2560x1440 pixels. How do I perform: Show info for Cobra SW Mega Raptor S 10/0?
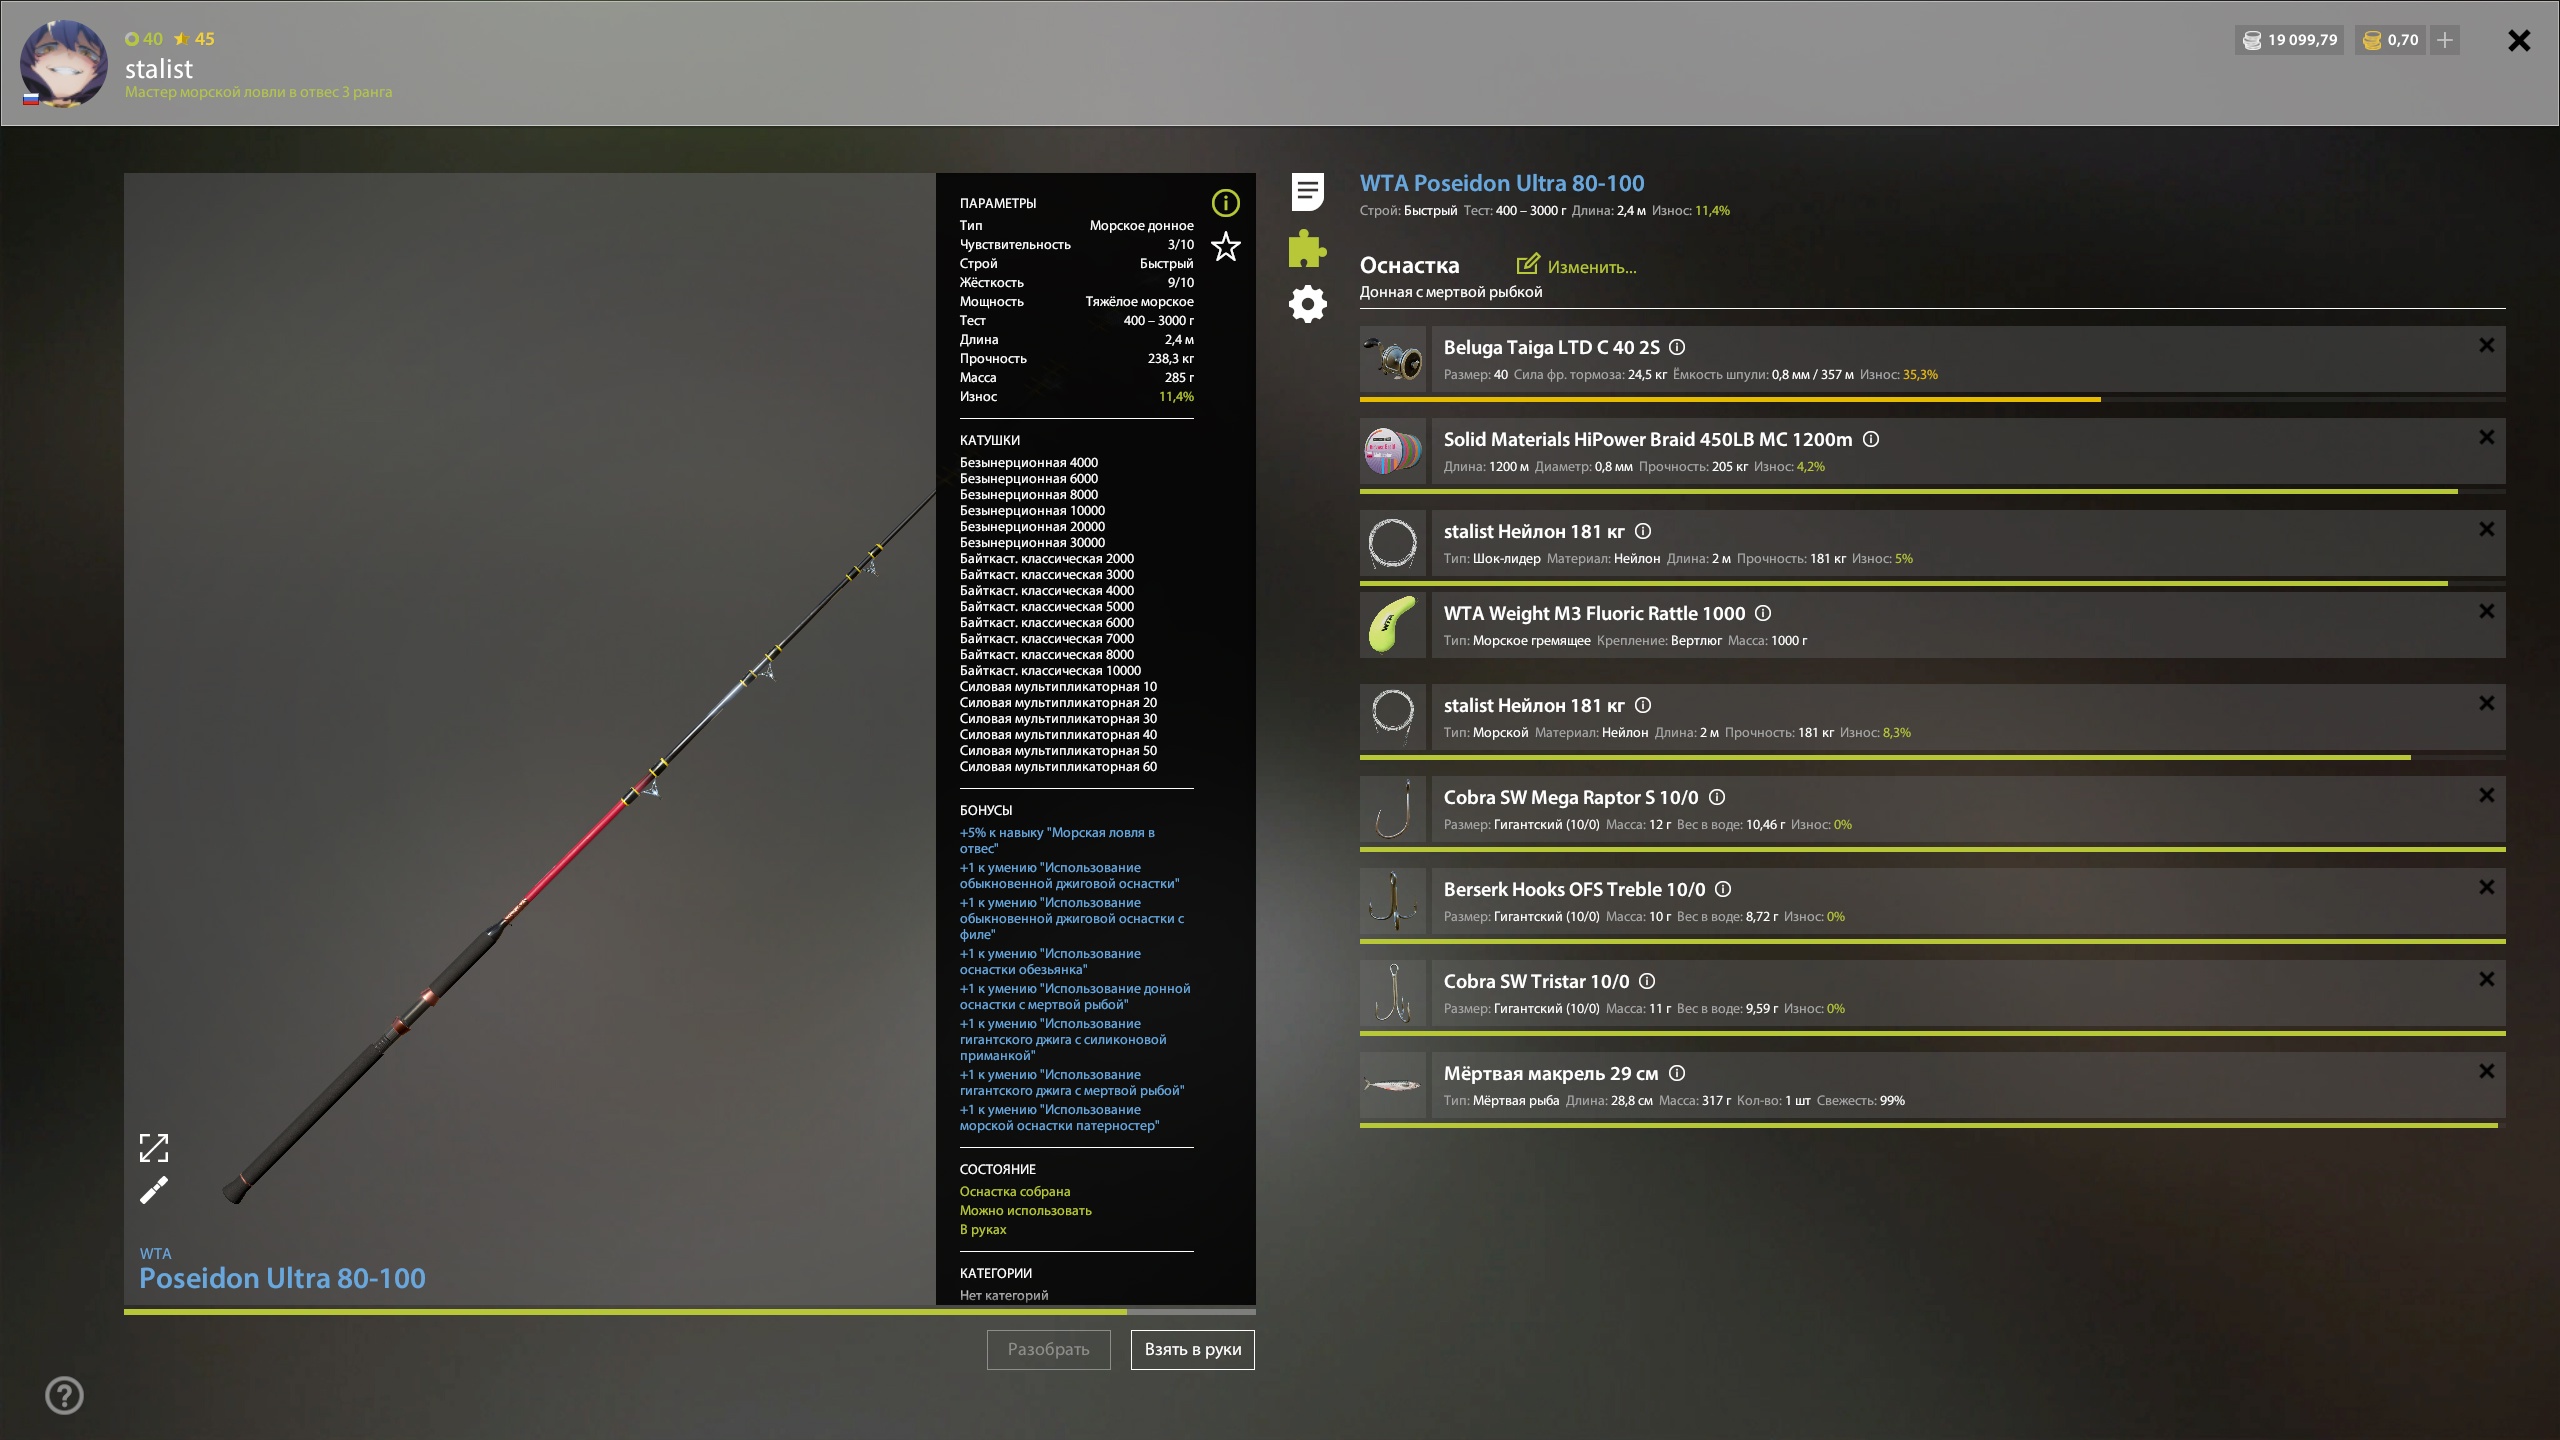click(1716, 797)
